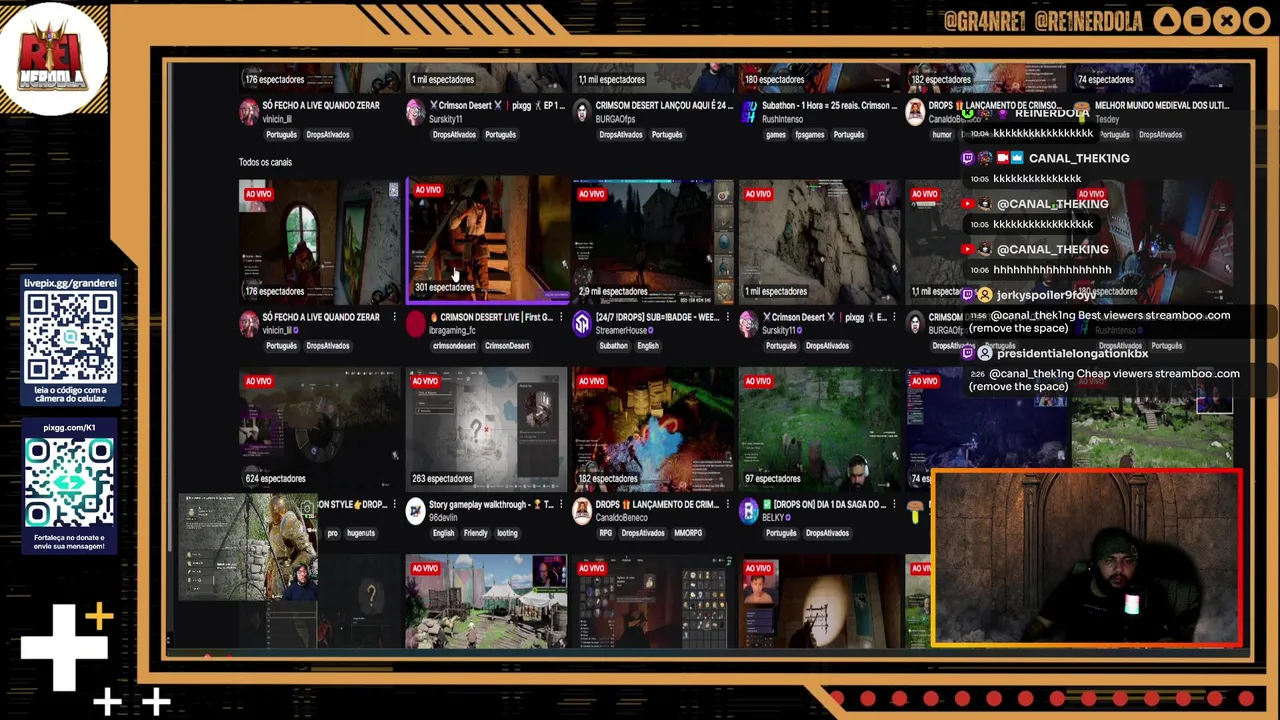Click the streamer webcam overlay

1087,560
